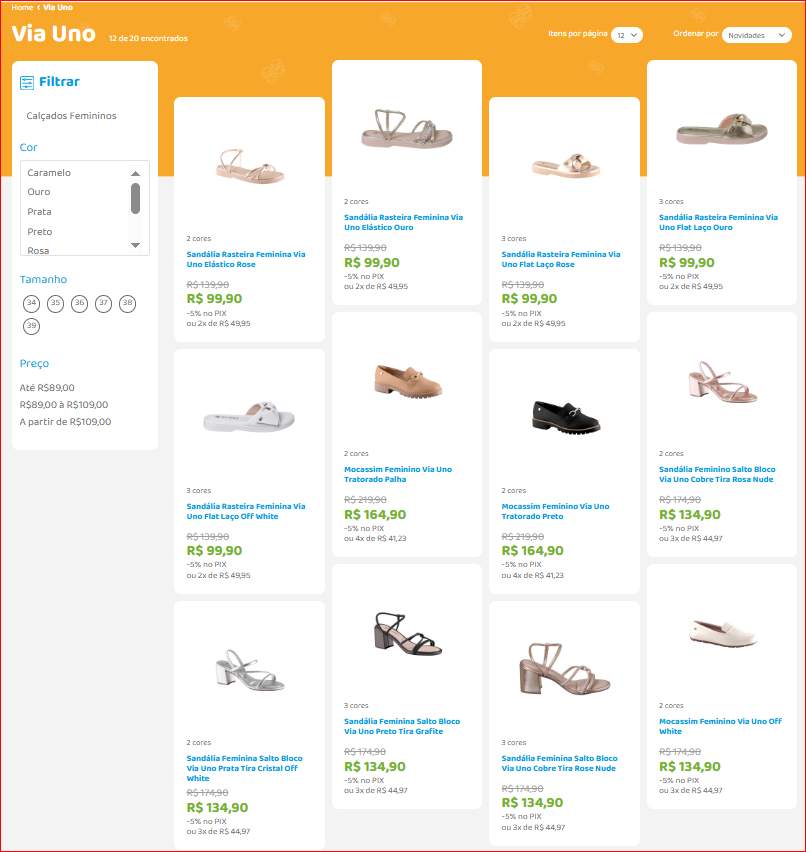Screen dimensions: 806x852
Task: Filter by price Até R$89,00
Action: coord(47,388)
